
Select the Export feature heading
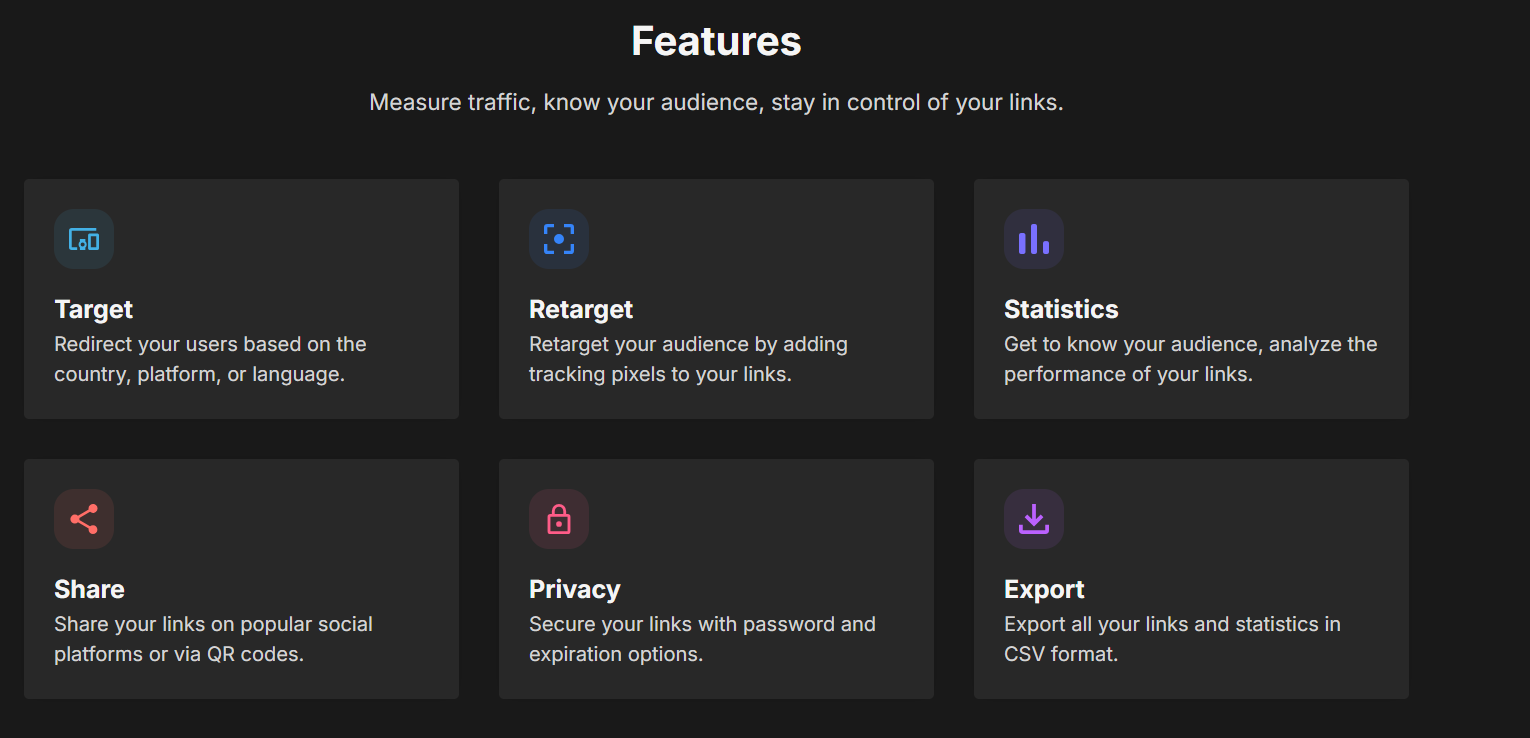tap(1044, 589)
